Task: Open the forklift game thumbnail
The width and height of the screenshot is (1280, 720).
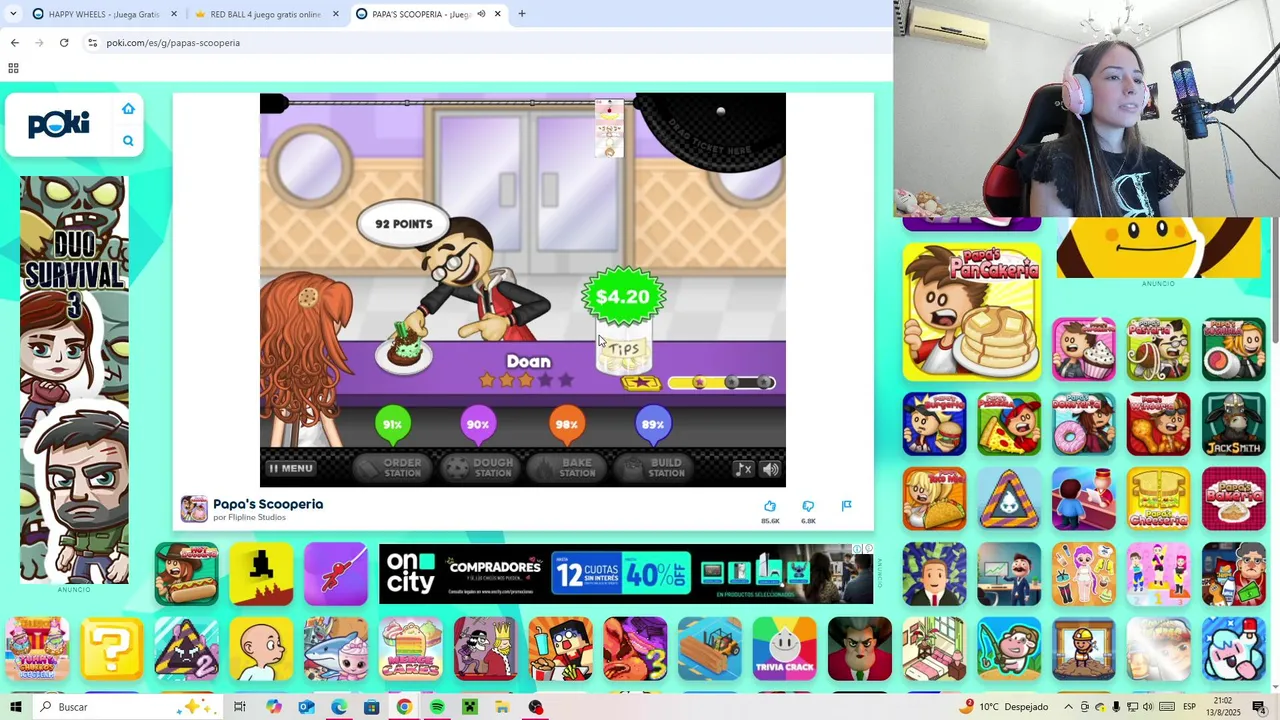Action: pos(710,649)
